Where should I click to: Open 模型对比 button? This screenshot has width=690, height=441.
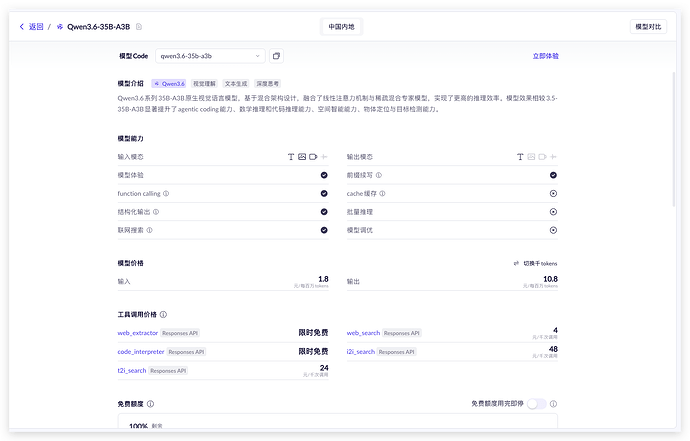[x=648, y=27]
